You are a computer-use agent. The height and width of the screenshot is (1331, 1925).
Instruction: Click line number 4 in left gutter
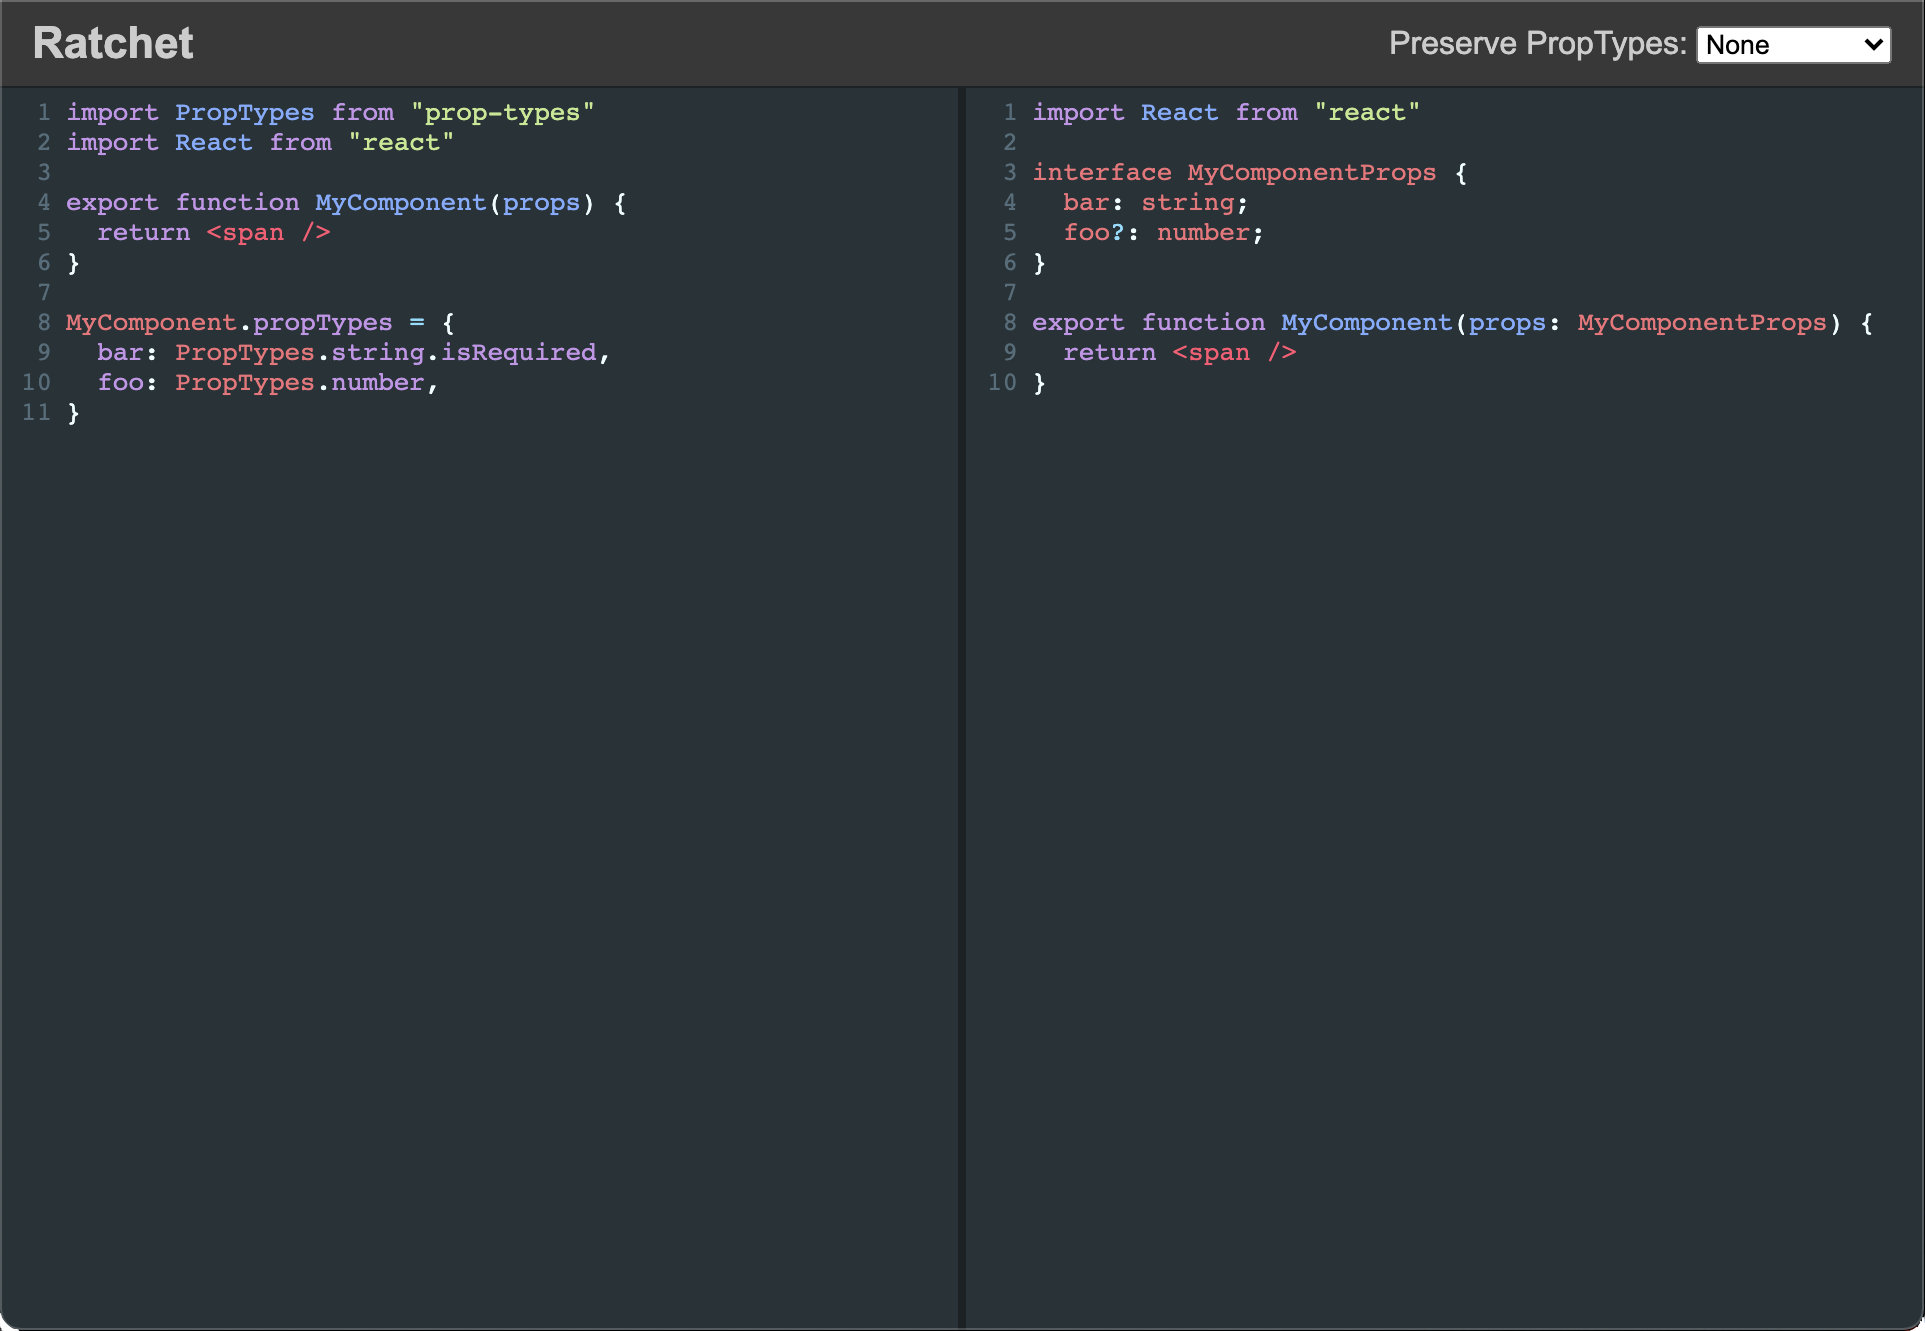44,203
